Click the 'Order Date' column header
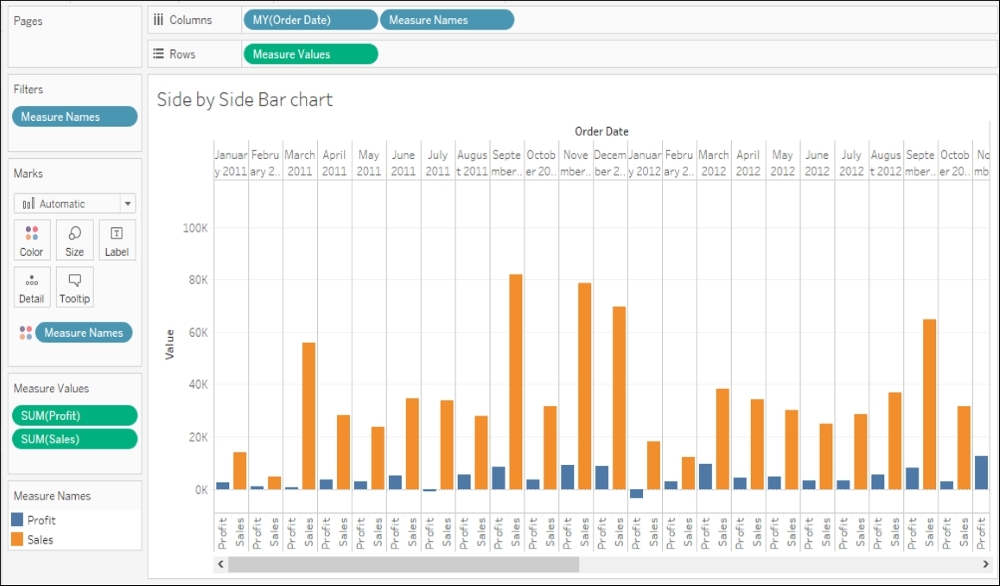Image resolution: width=1000 pixels, height=586 pixels. click(x=601, y=131)
